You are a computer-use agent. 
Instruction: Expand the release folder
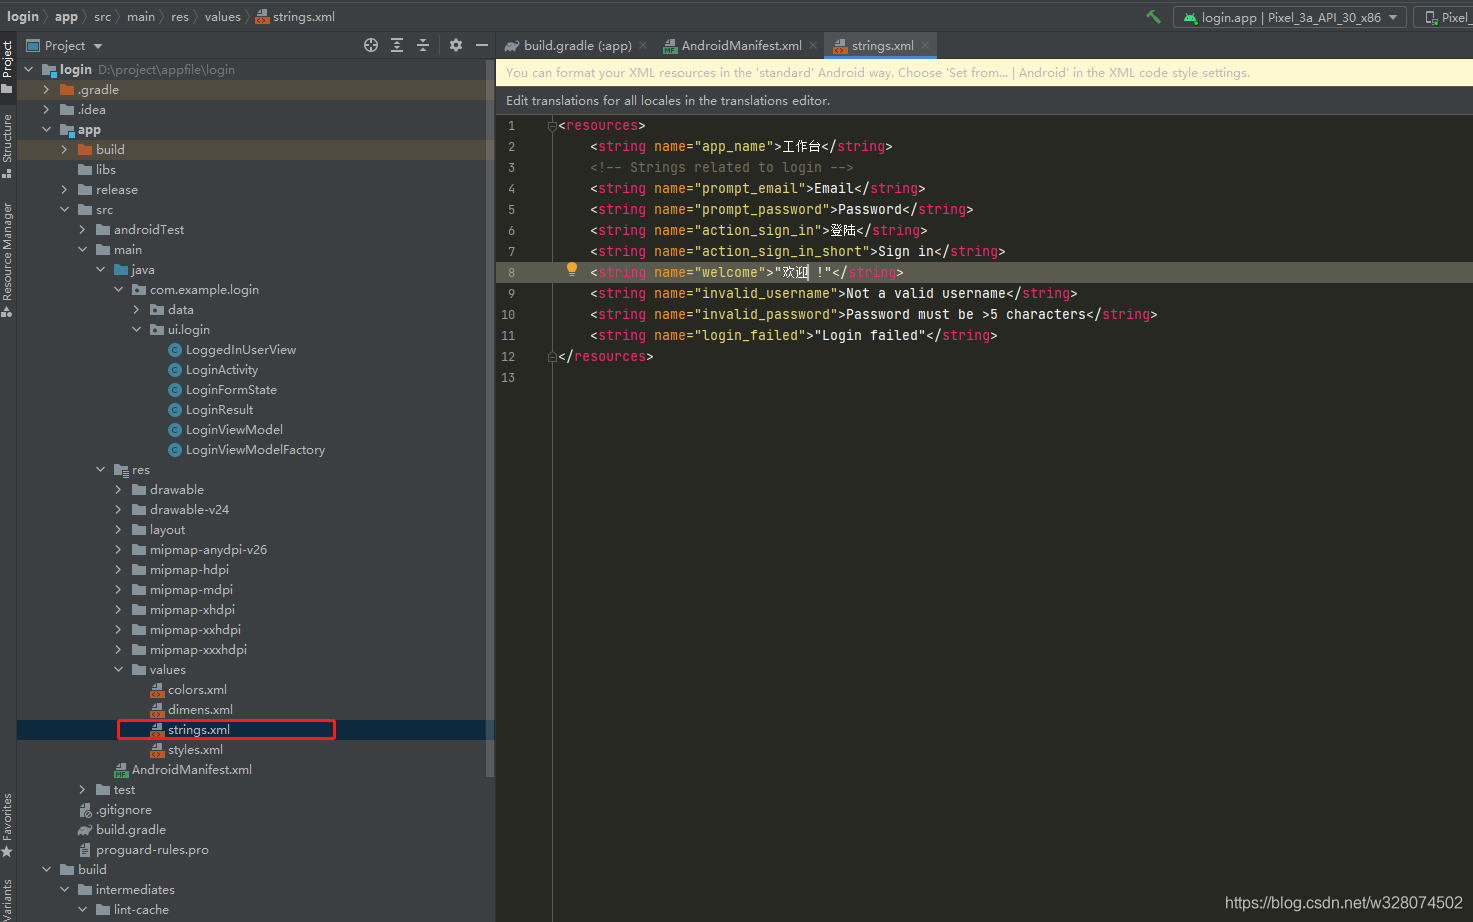(x=64, y=190)
